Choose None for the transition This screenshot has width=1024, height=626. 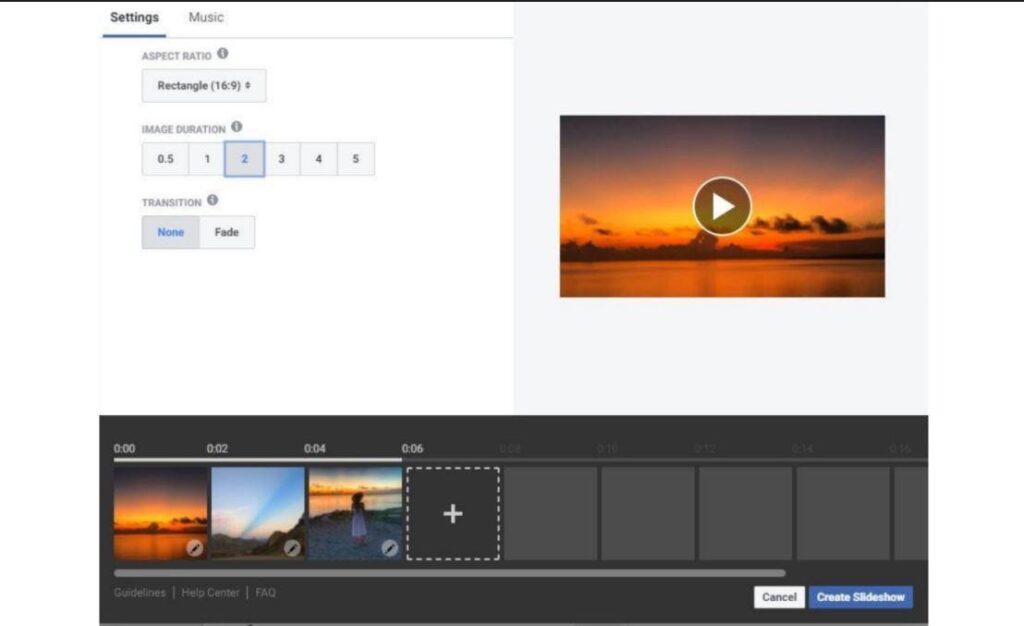[x=171, y=232]
